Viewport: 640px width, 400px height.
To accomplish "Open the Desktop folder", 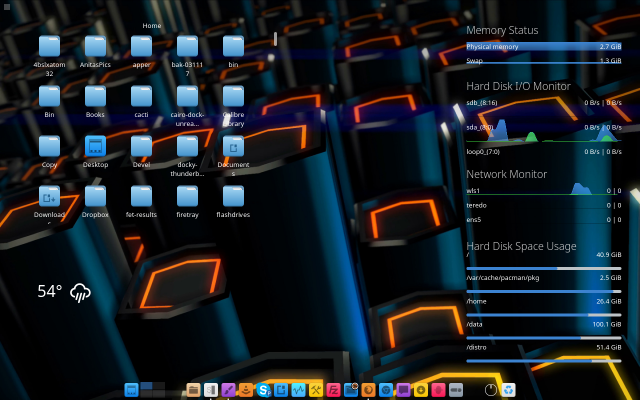I will pos(95,147).
